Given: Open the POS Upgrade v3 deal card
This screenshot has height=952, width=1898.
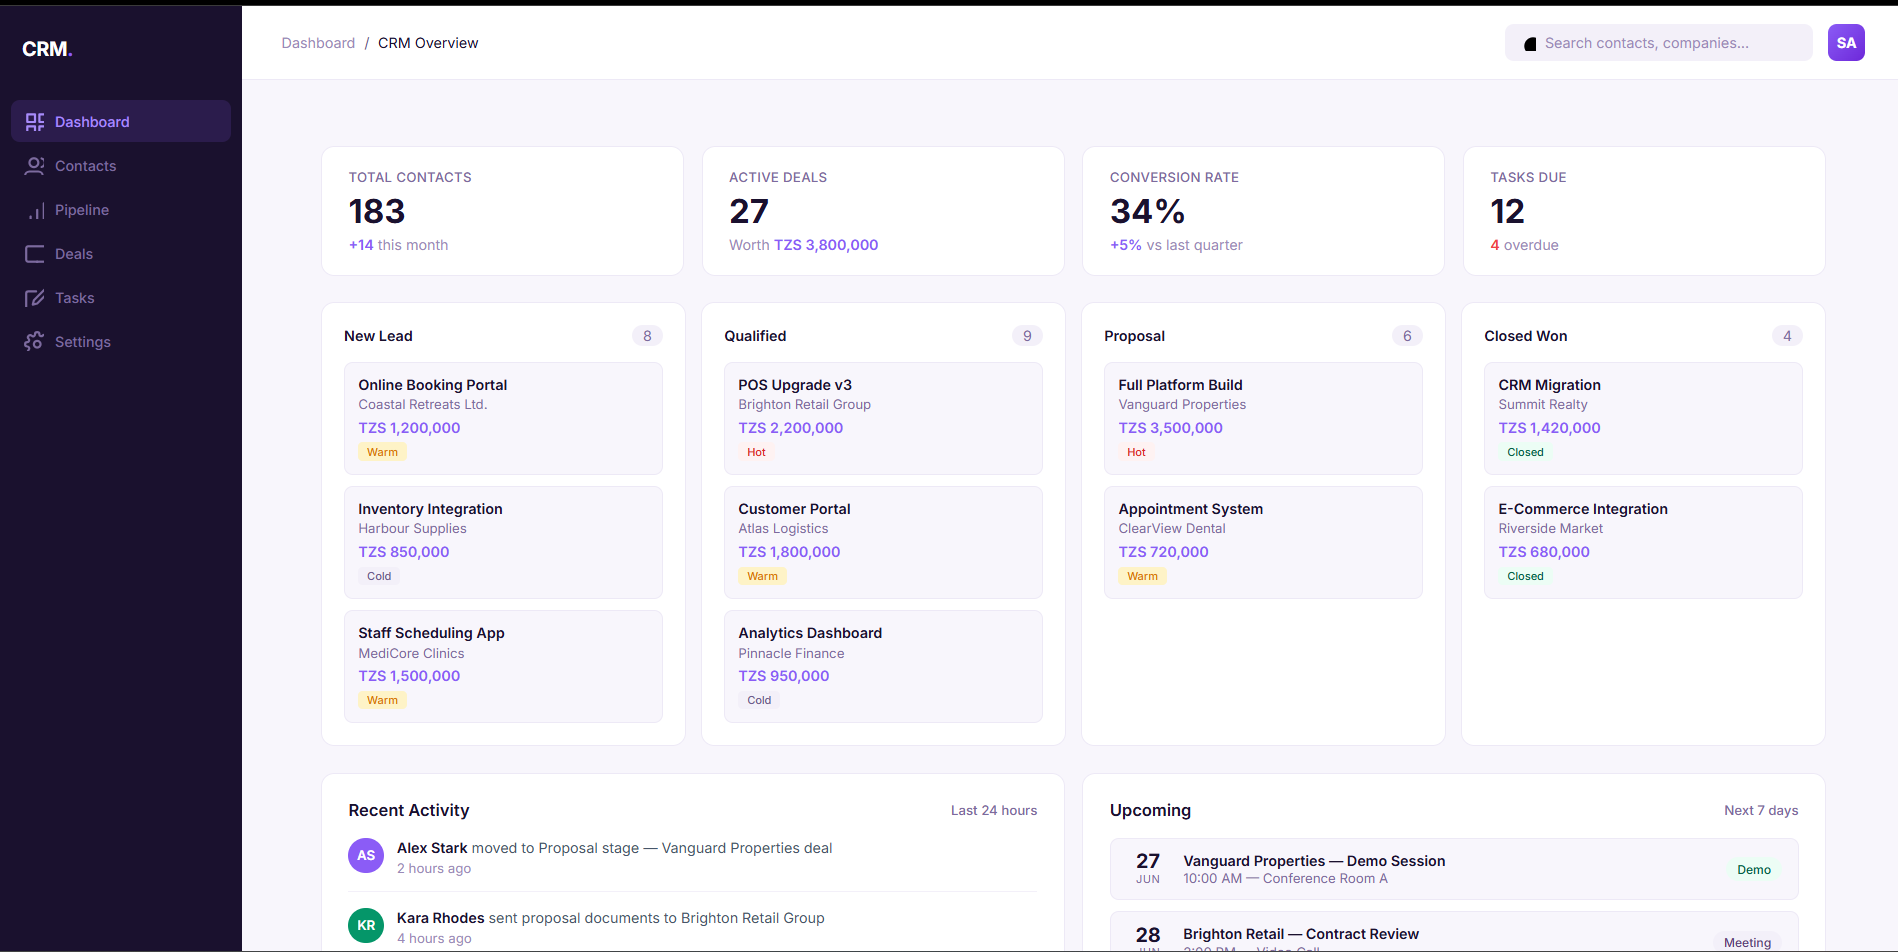Looking at the screenshot, I should [883, 418].
